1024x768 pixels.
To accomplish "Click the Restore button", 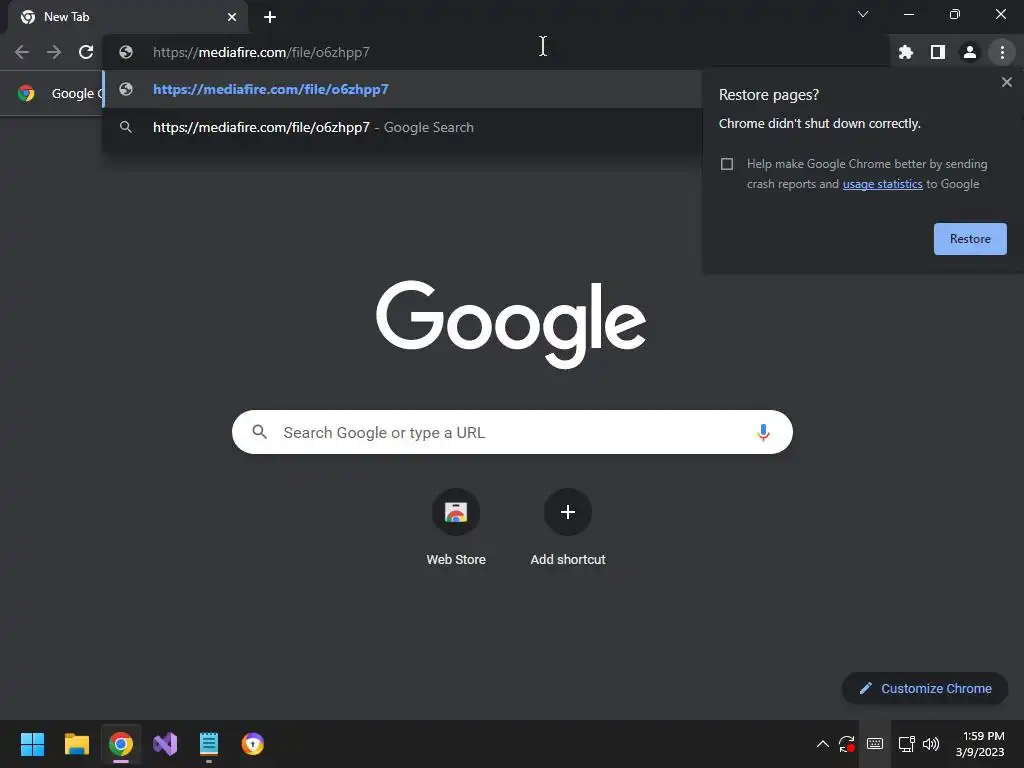I will click(970, 239).
